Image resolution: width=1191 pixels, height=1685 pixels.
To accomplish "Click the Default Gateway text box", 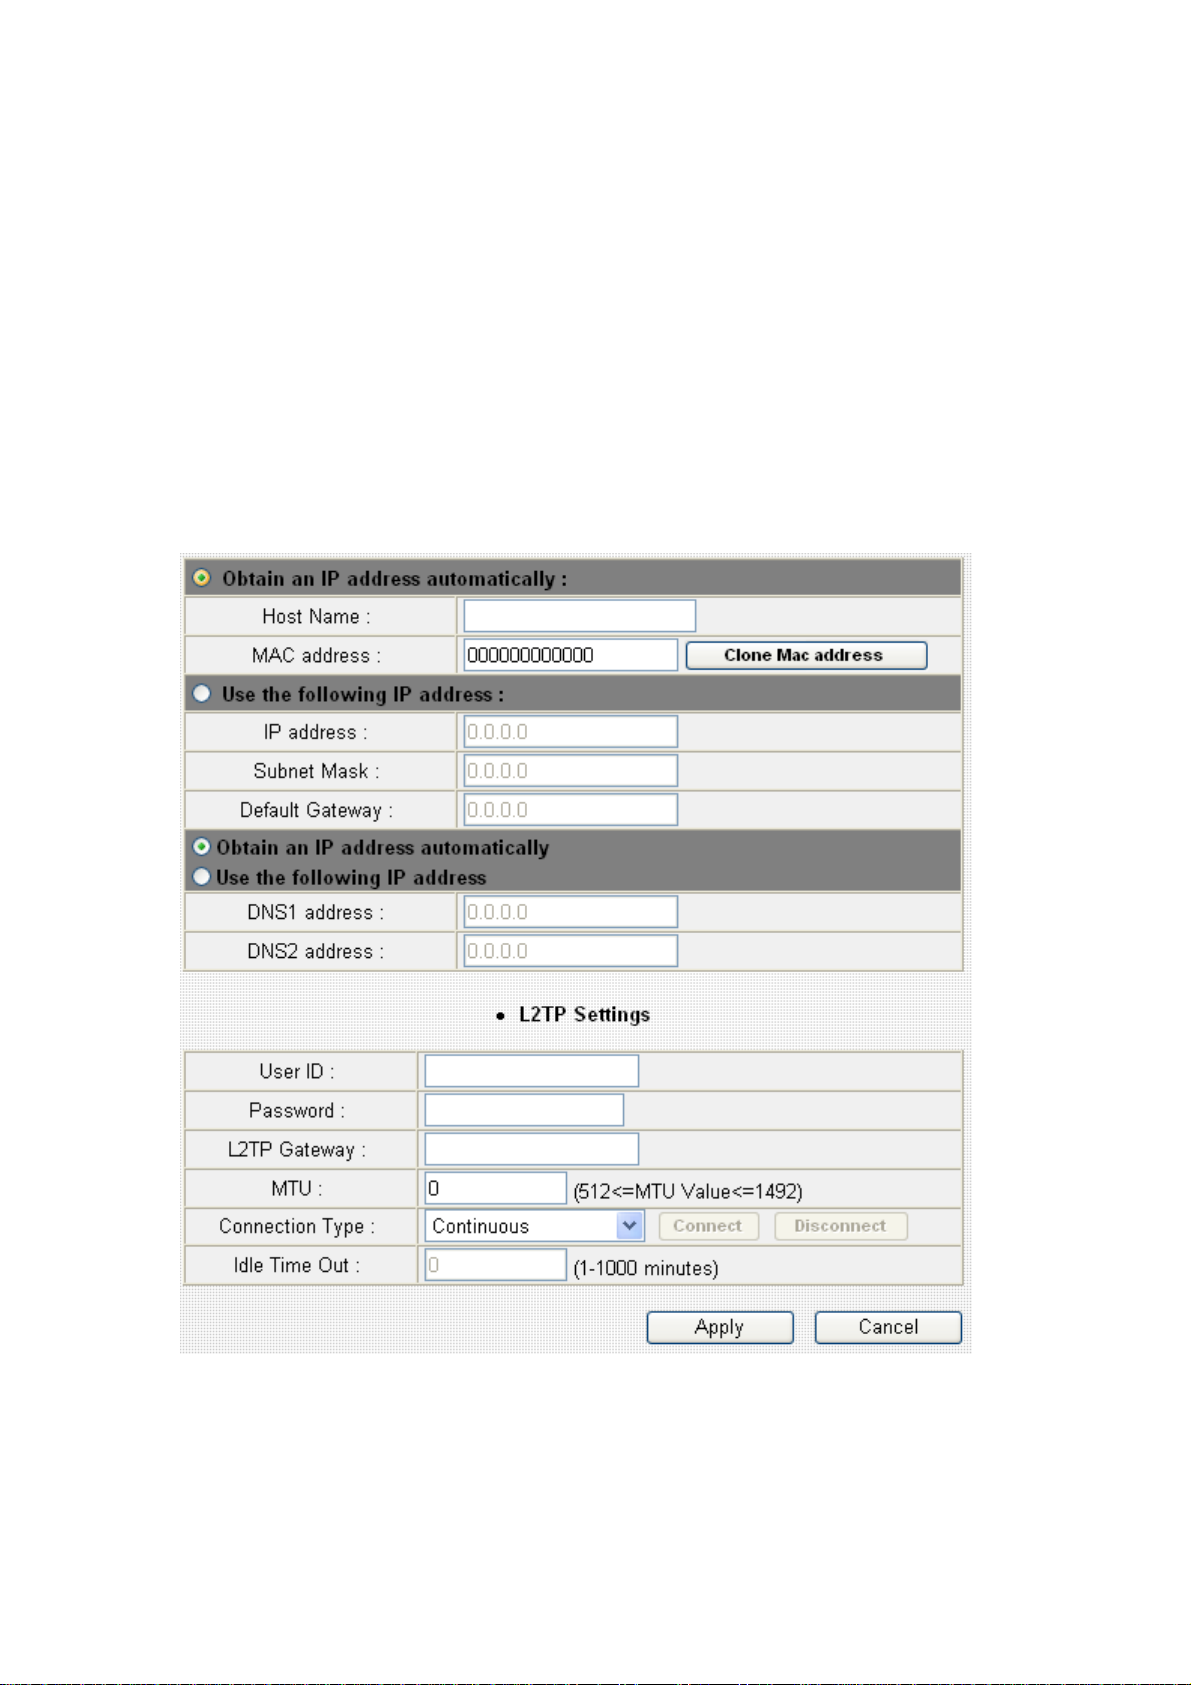I will (570, 810).
